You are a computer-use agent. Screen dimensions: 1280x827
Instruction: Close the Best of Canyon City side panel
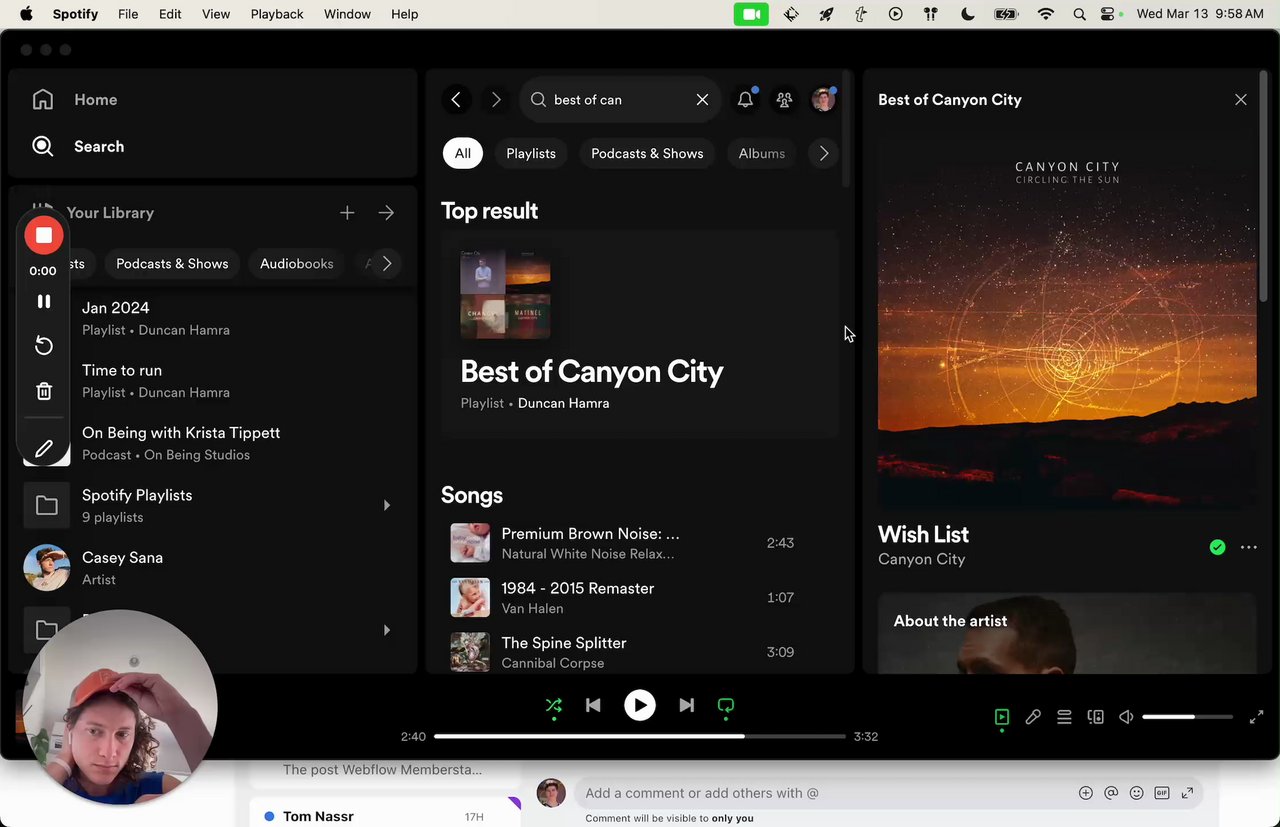1240,99
